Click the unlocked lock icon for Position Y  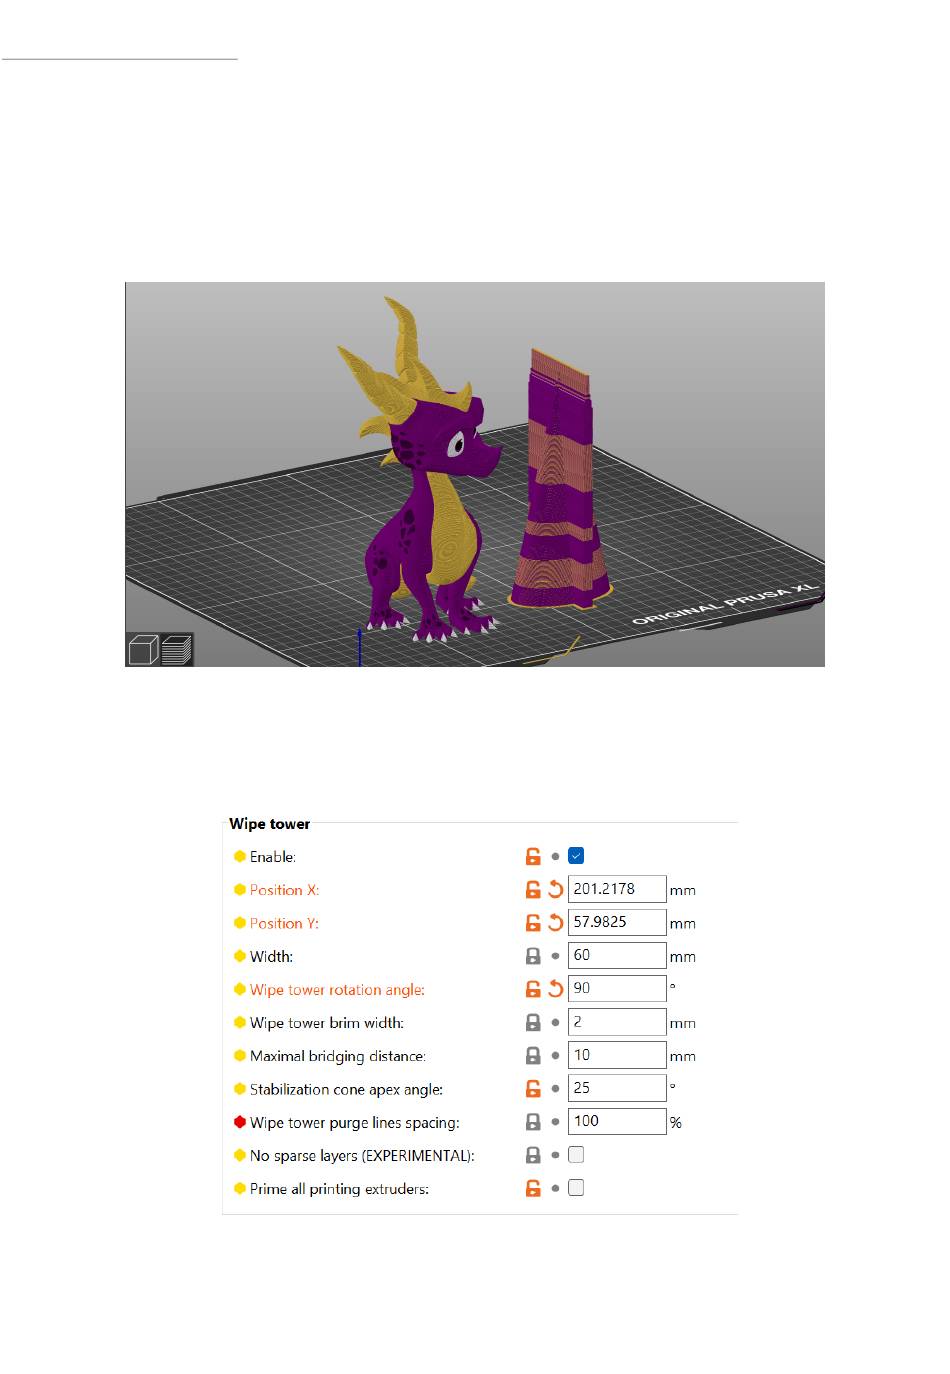pyautogui.click(x=533, y=922)
